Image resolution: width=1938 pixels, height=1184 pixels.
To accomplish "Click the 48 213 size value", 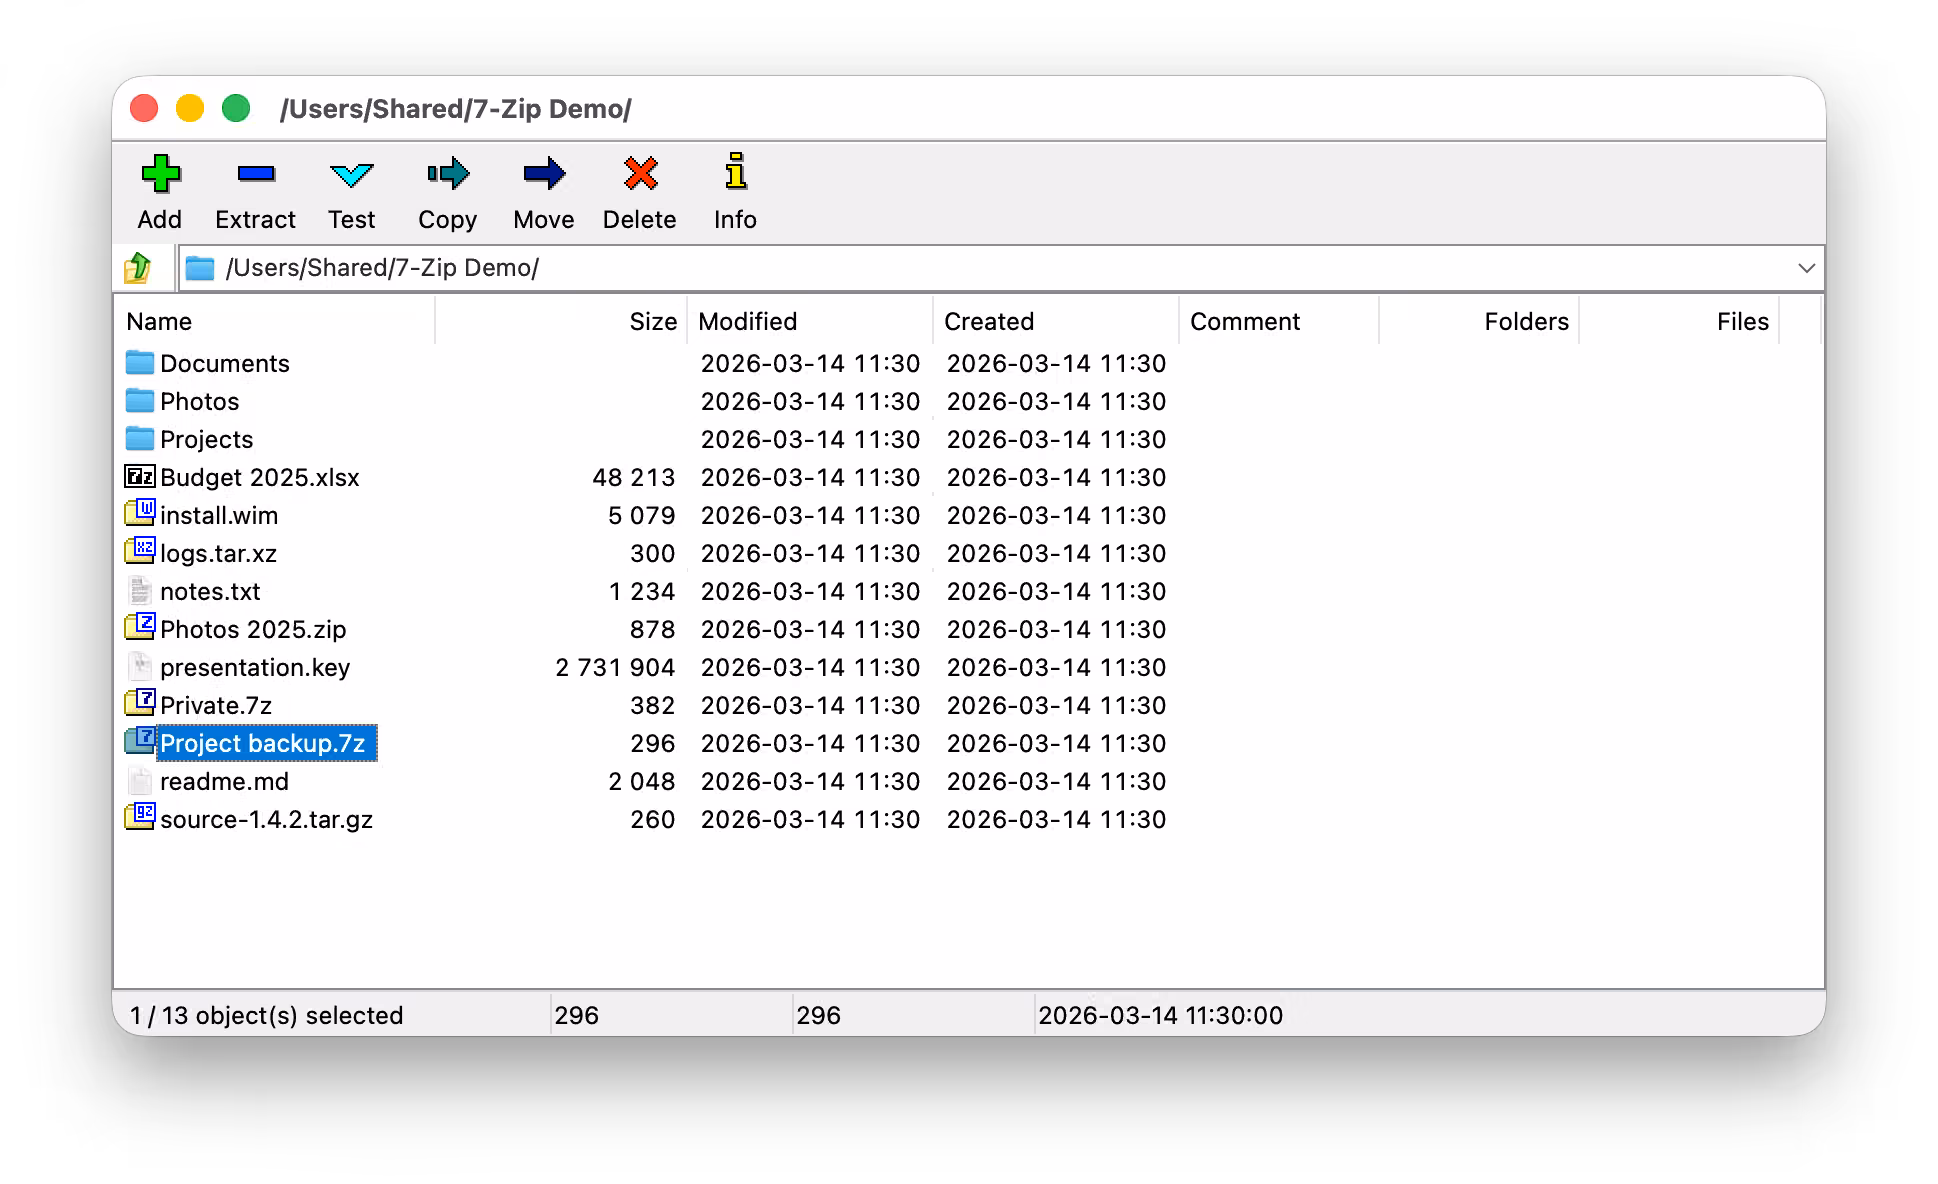I will tap(633, 477).
